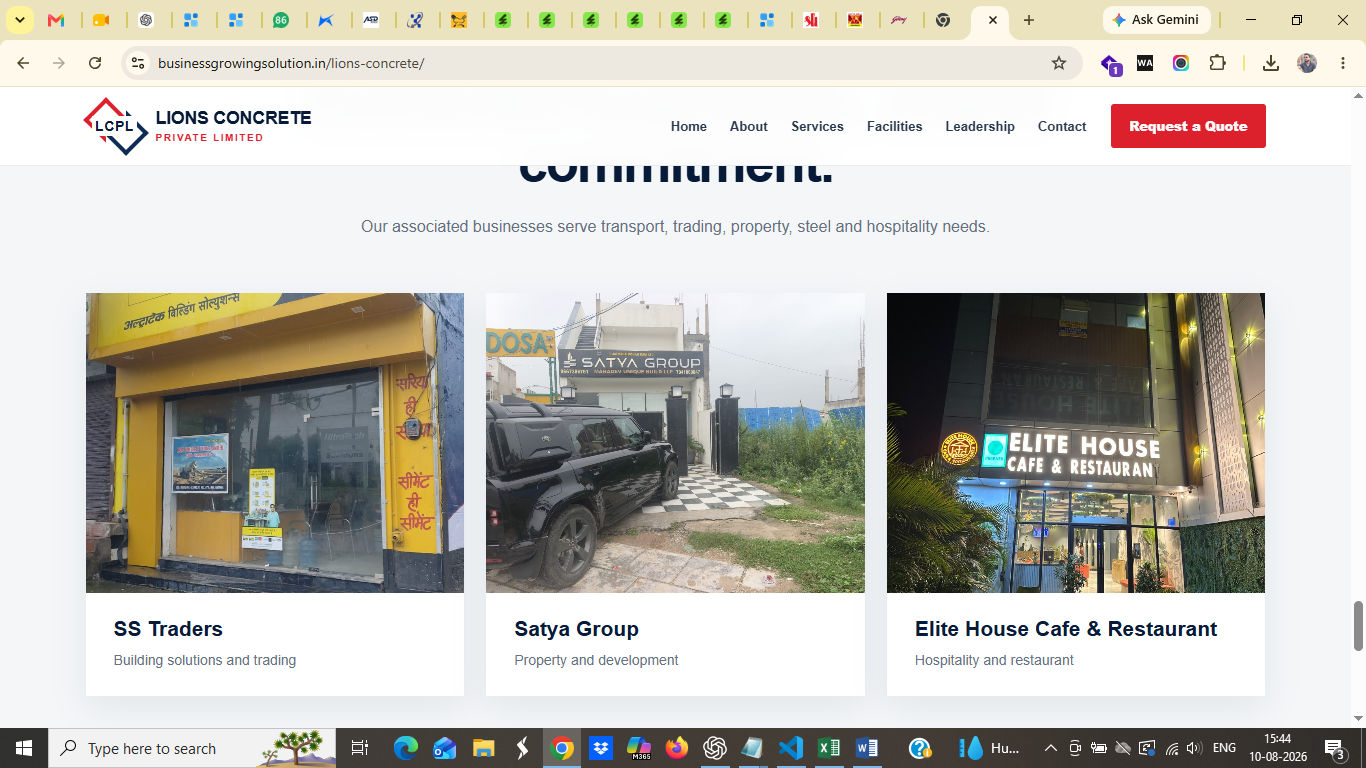Open the Services navigation menu item

(x=817, y=126)
